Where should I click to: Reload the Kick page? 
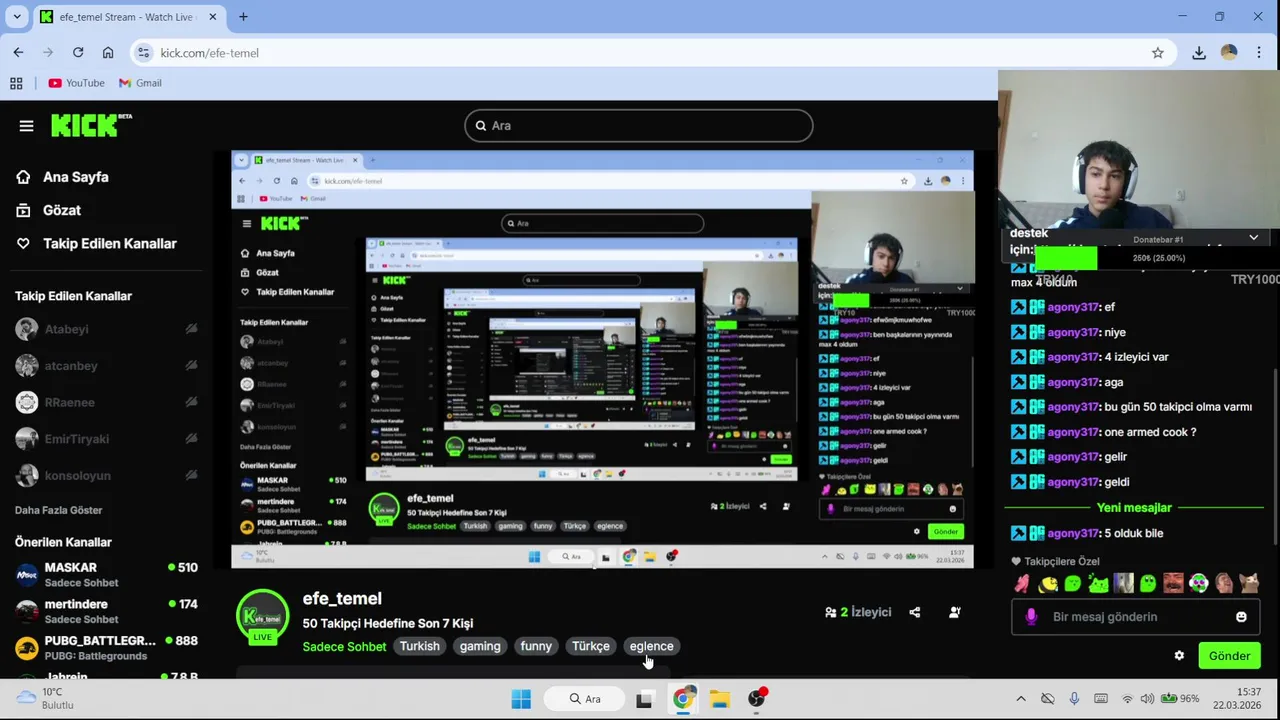(x=78, y=53)
